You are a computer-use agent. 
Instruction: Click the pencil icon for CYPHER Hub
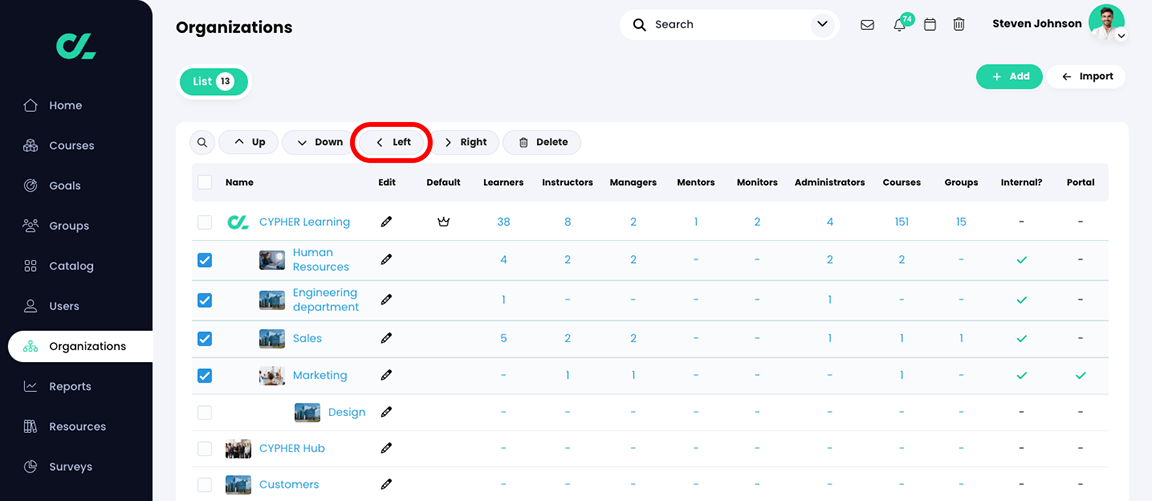(x=386, y=448)
